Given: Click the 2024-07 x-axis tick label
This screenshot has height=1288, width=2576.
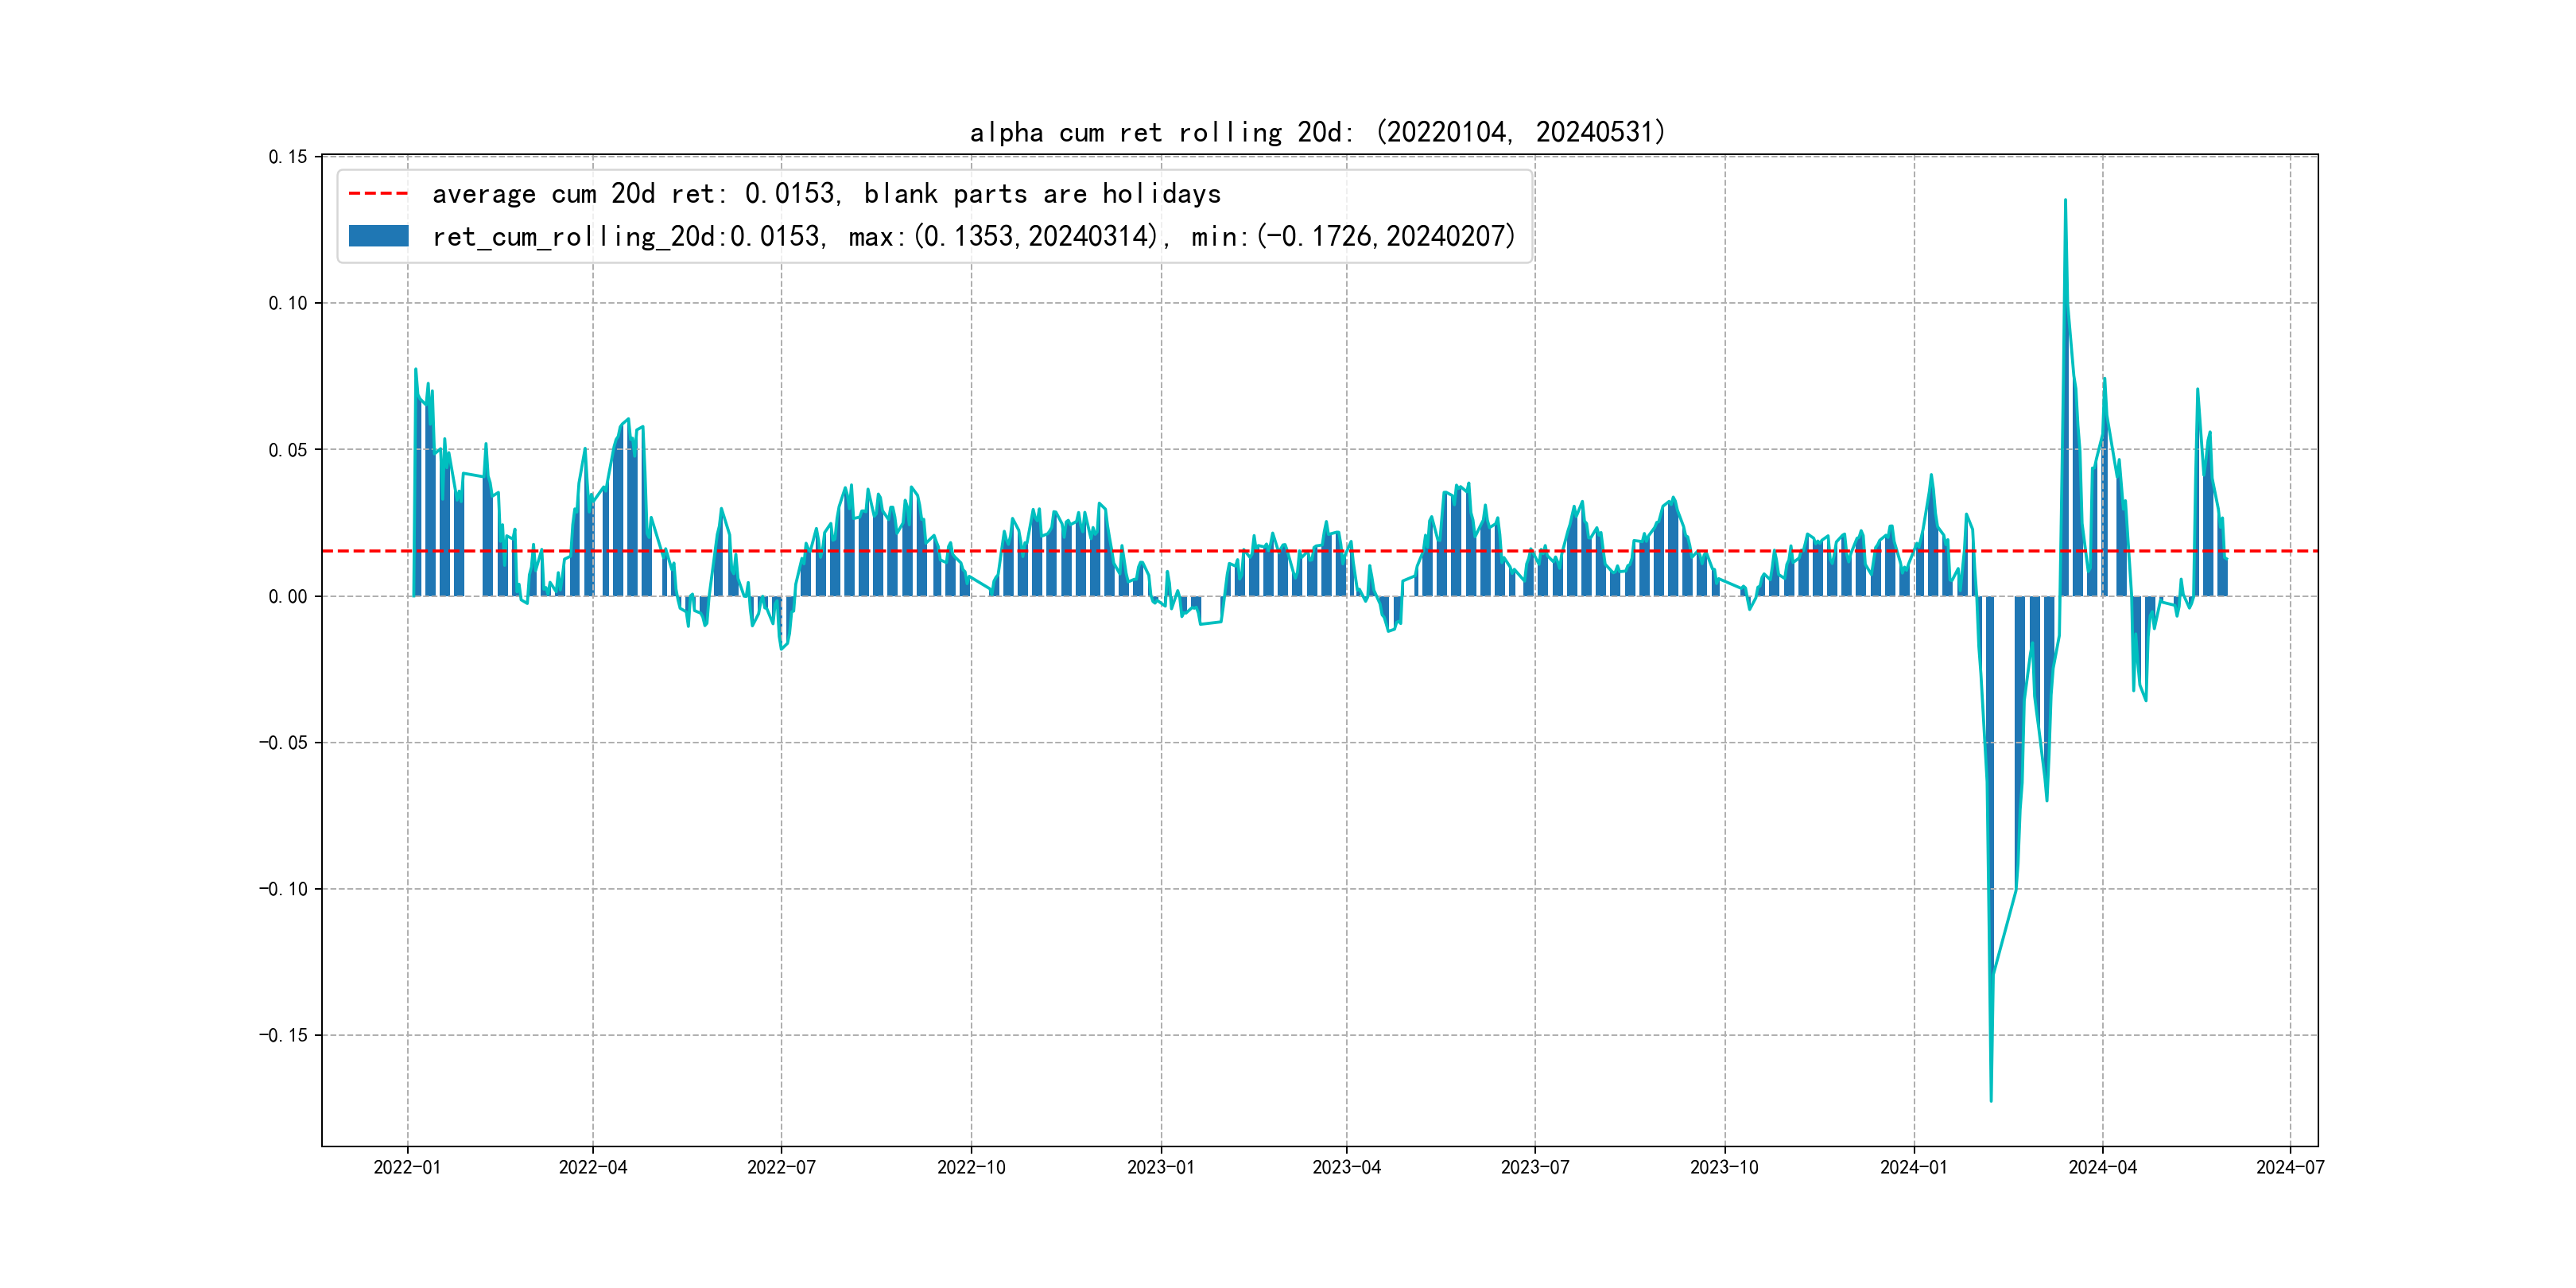Looking at the screenshot, I should pos(2290,1167).
